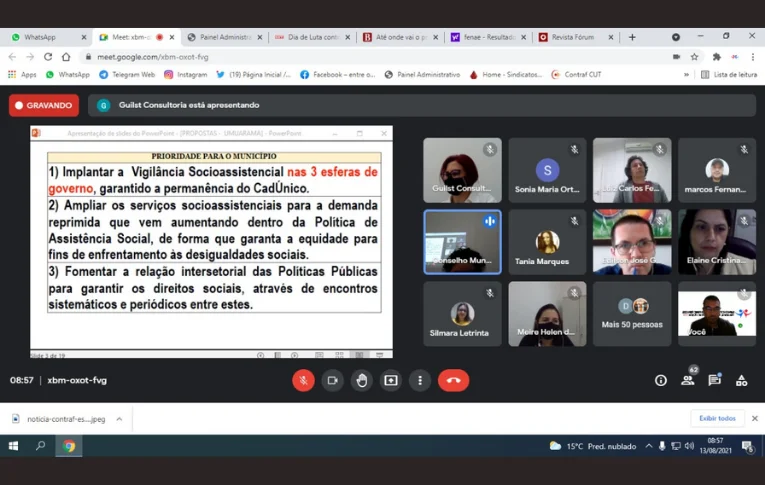Screen dimensions: 765x485
Task: Open the Apps bookmarks shortcut
Action: [22, 75]
